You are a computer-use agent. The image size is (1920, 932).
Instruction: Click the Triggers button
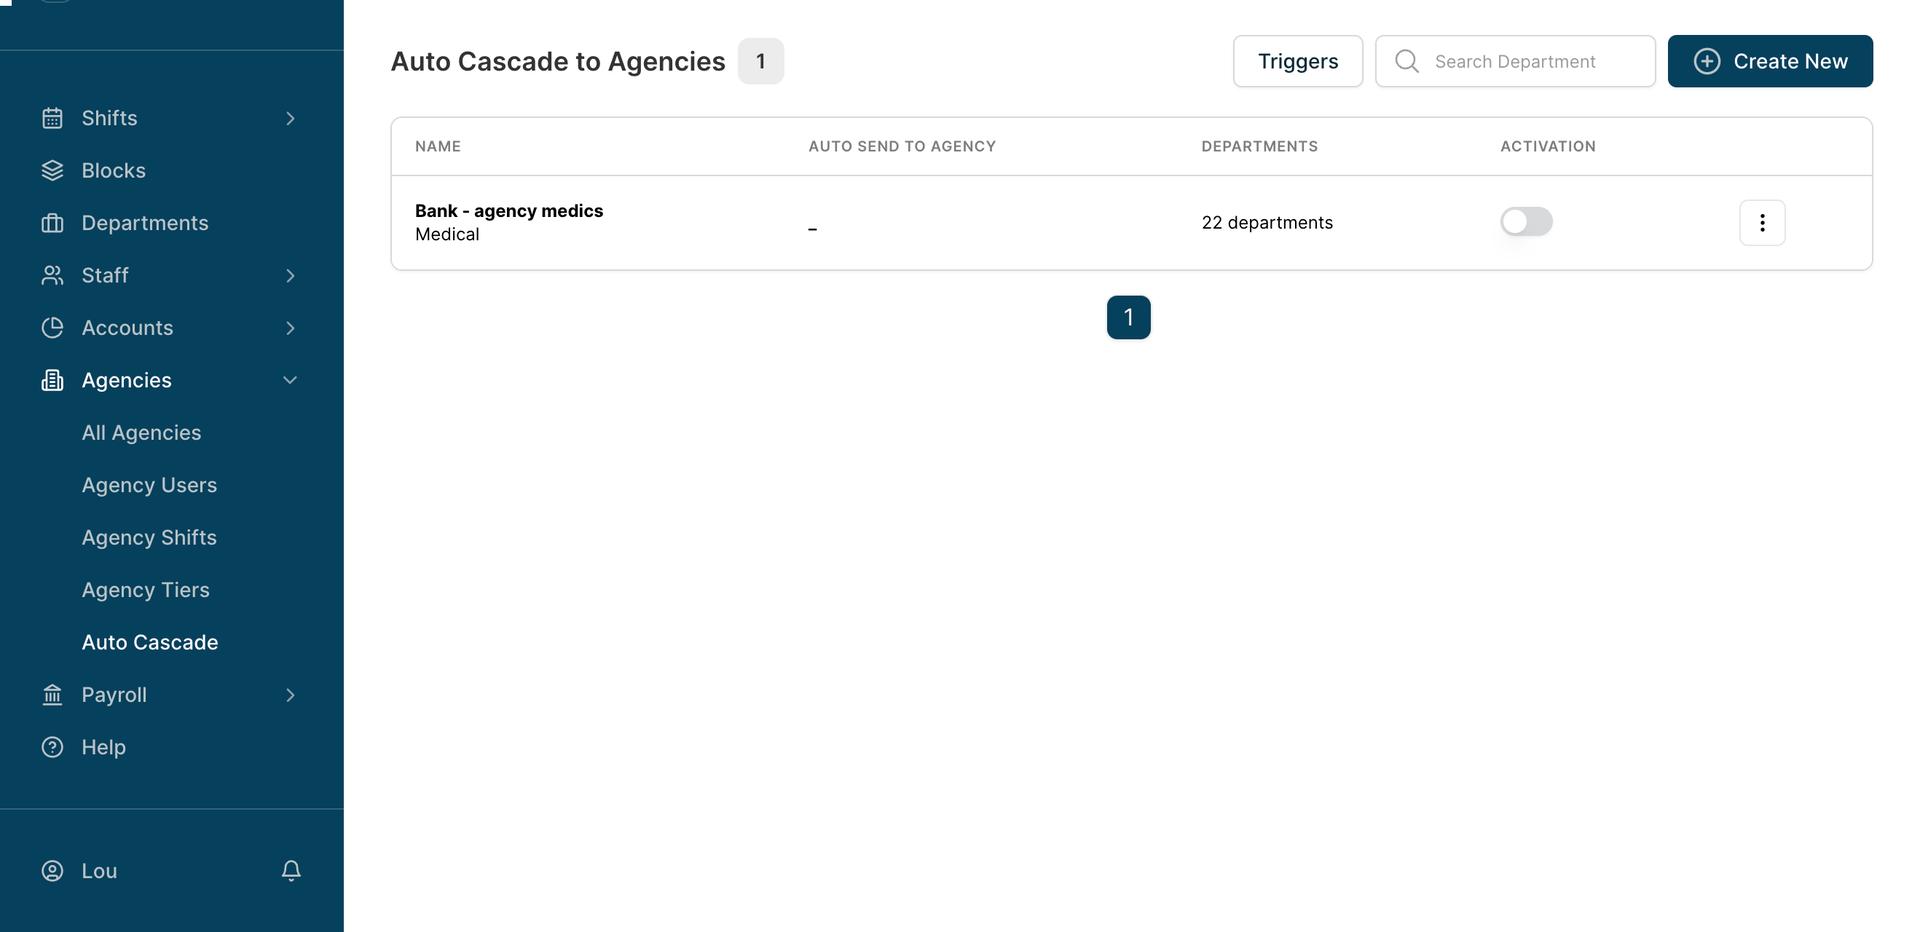(1298, 60)
